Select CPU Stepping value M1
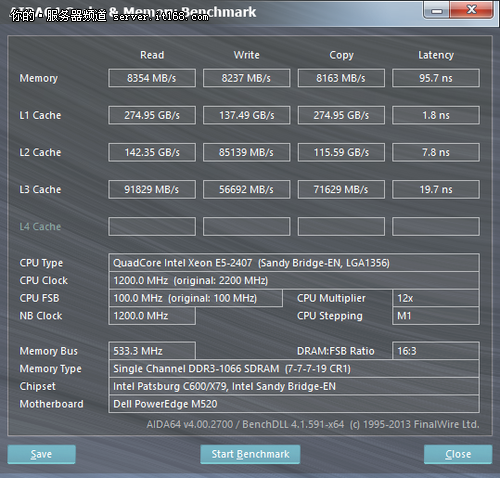500x478 pixels. 436,316
